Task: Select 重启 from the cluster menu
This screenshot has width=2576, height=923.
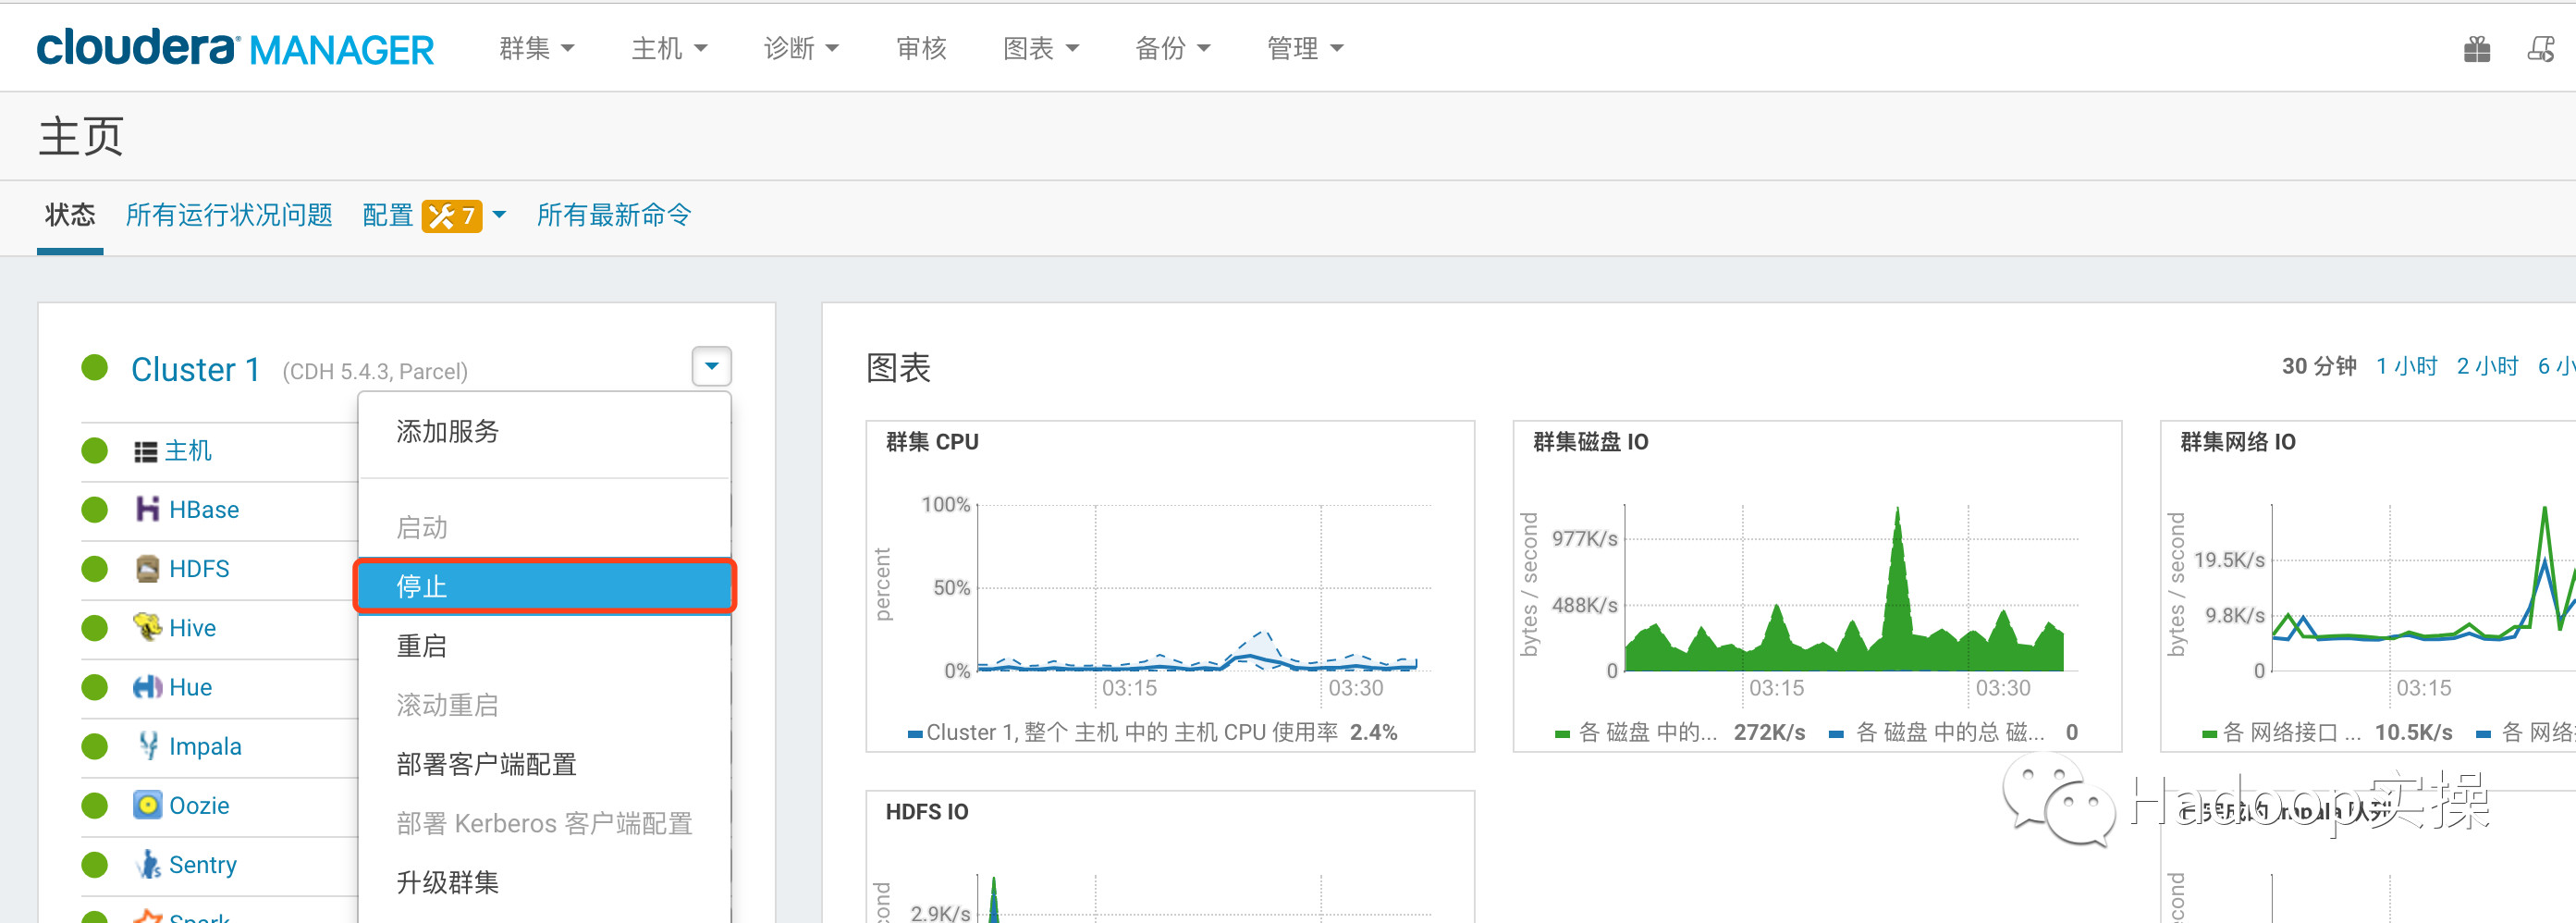Action: point(545,645)
